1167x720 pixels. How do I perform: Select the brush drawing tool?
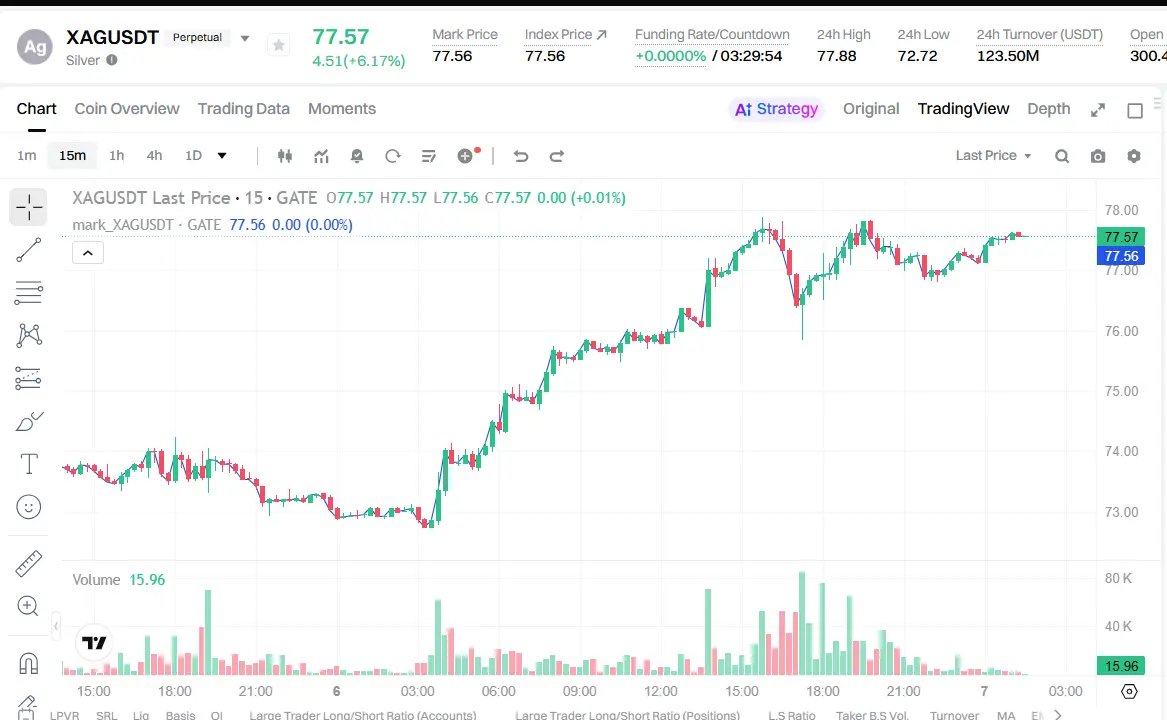click(28, 421)
